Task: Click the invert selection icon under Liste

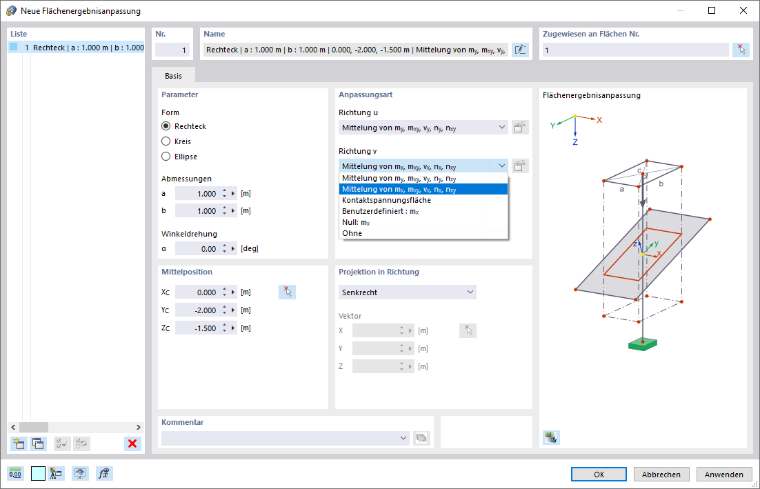Action: (81, 443)
